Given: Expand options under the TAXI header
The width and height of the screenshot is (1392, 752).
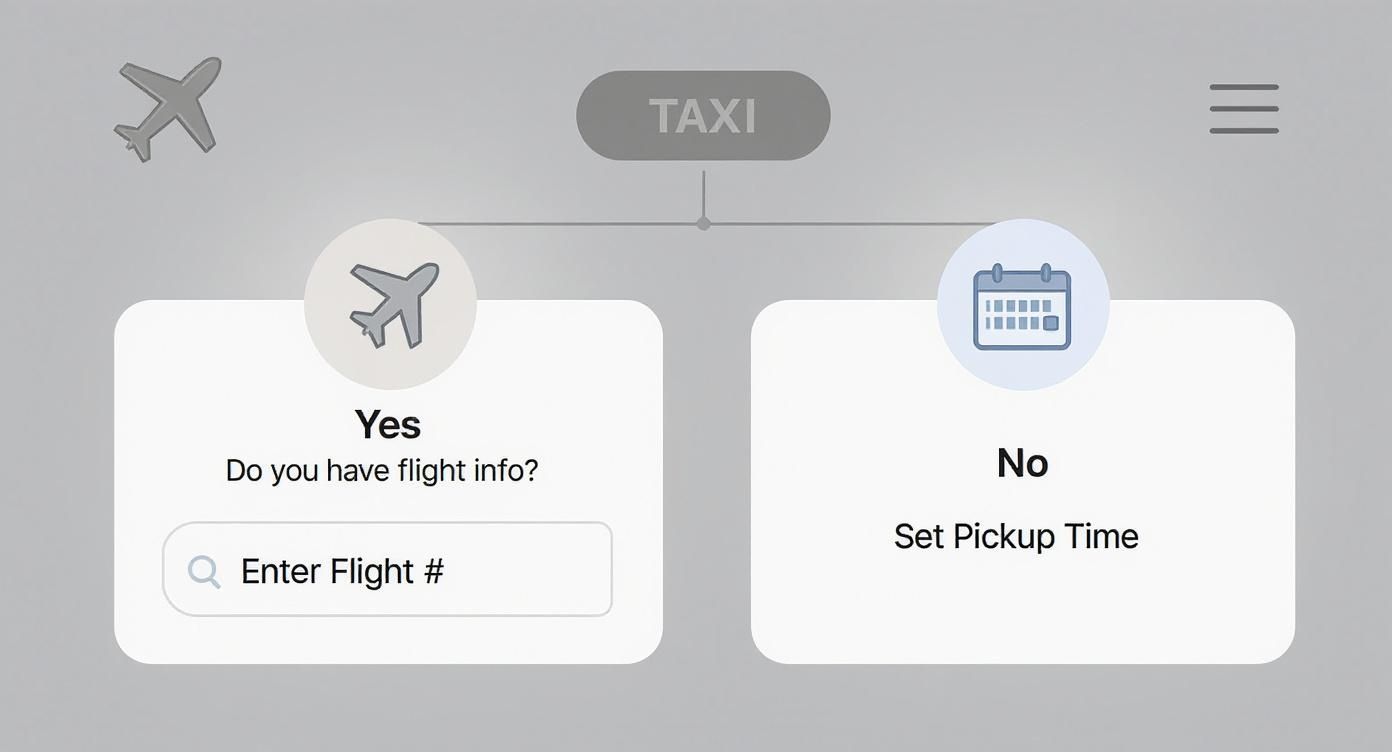Looking at the screenshot, I should click(702, 114).
